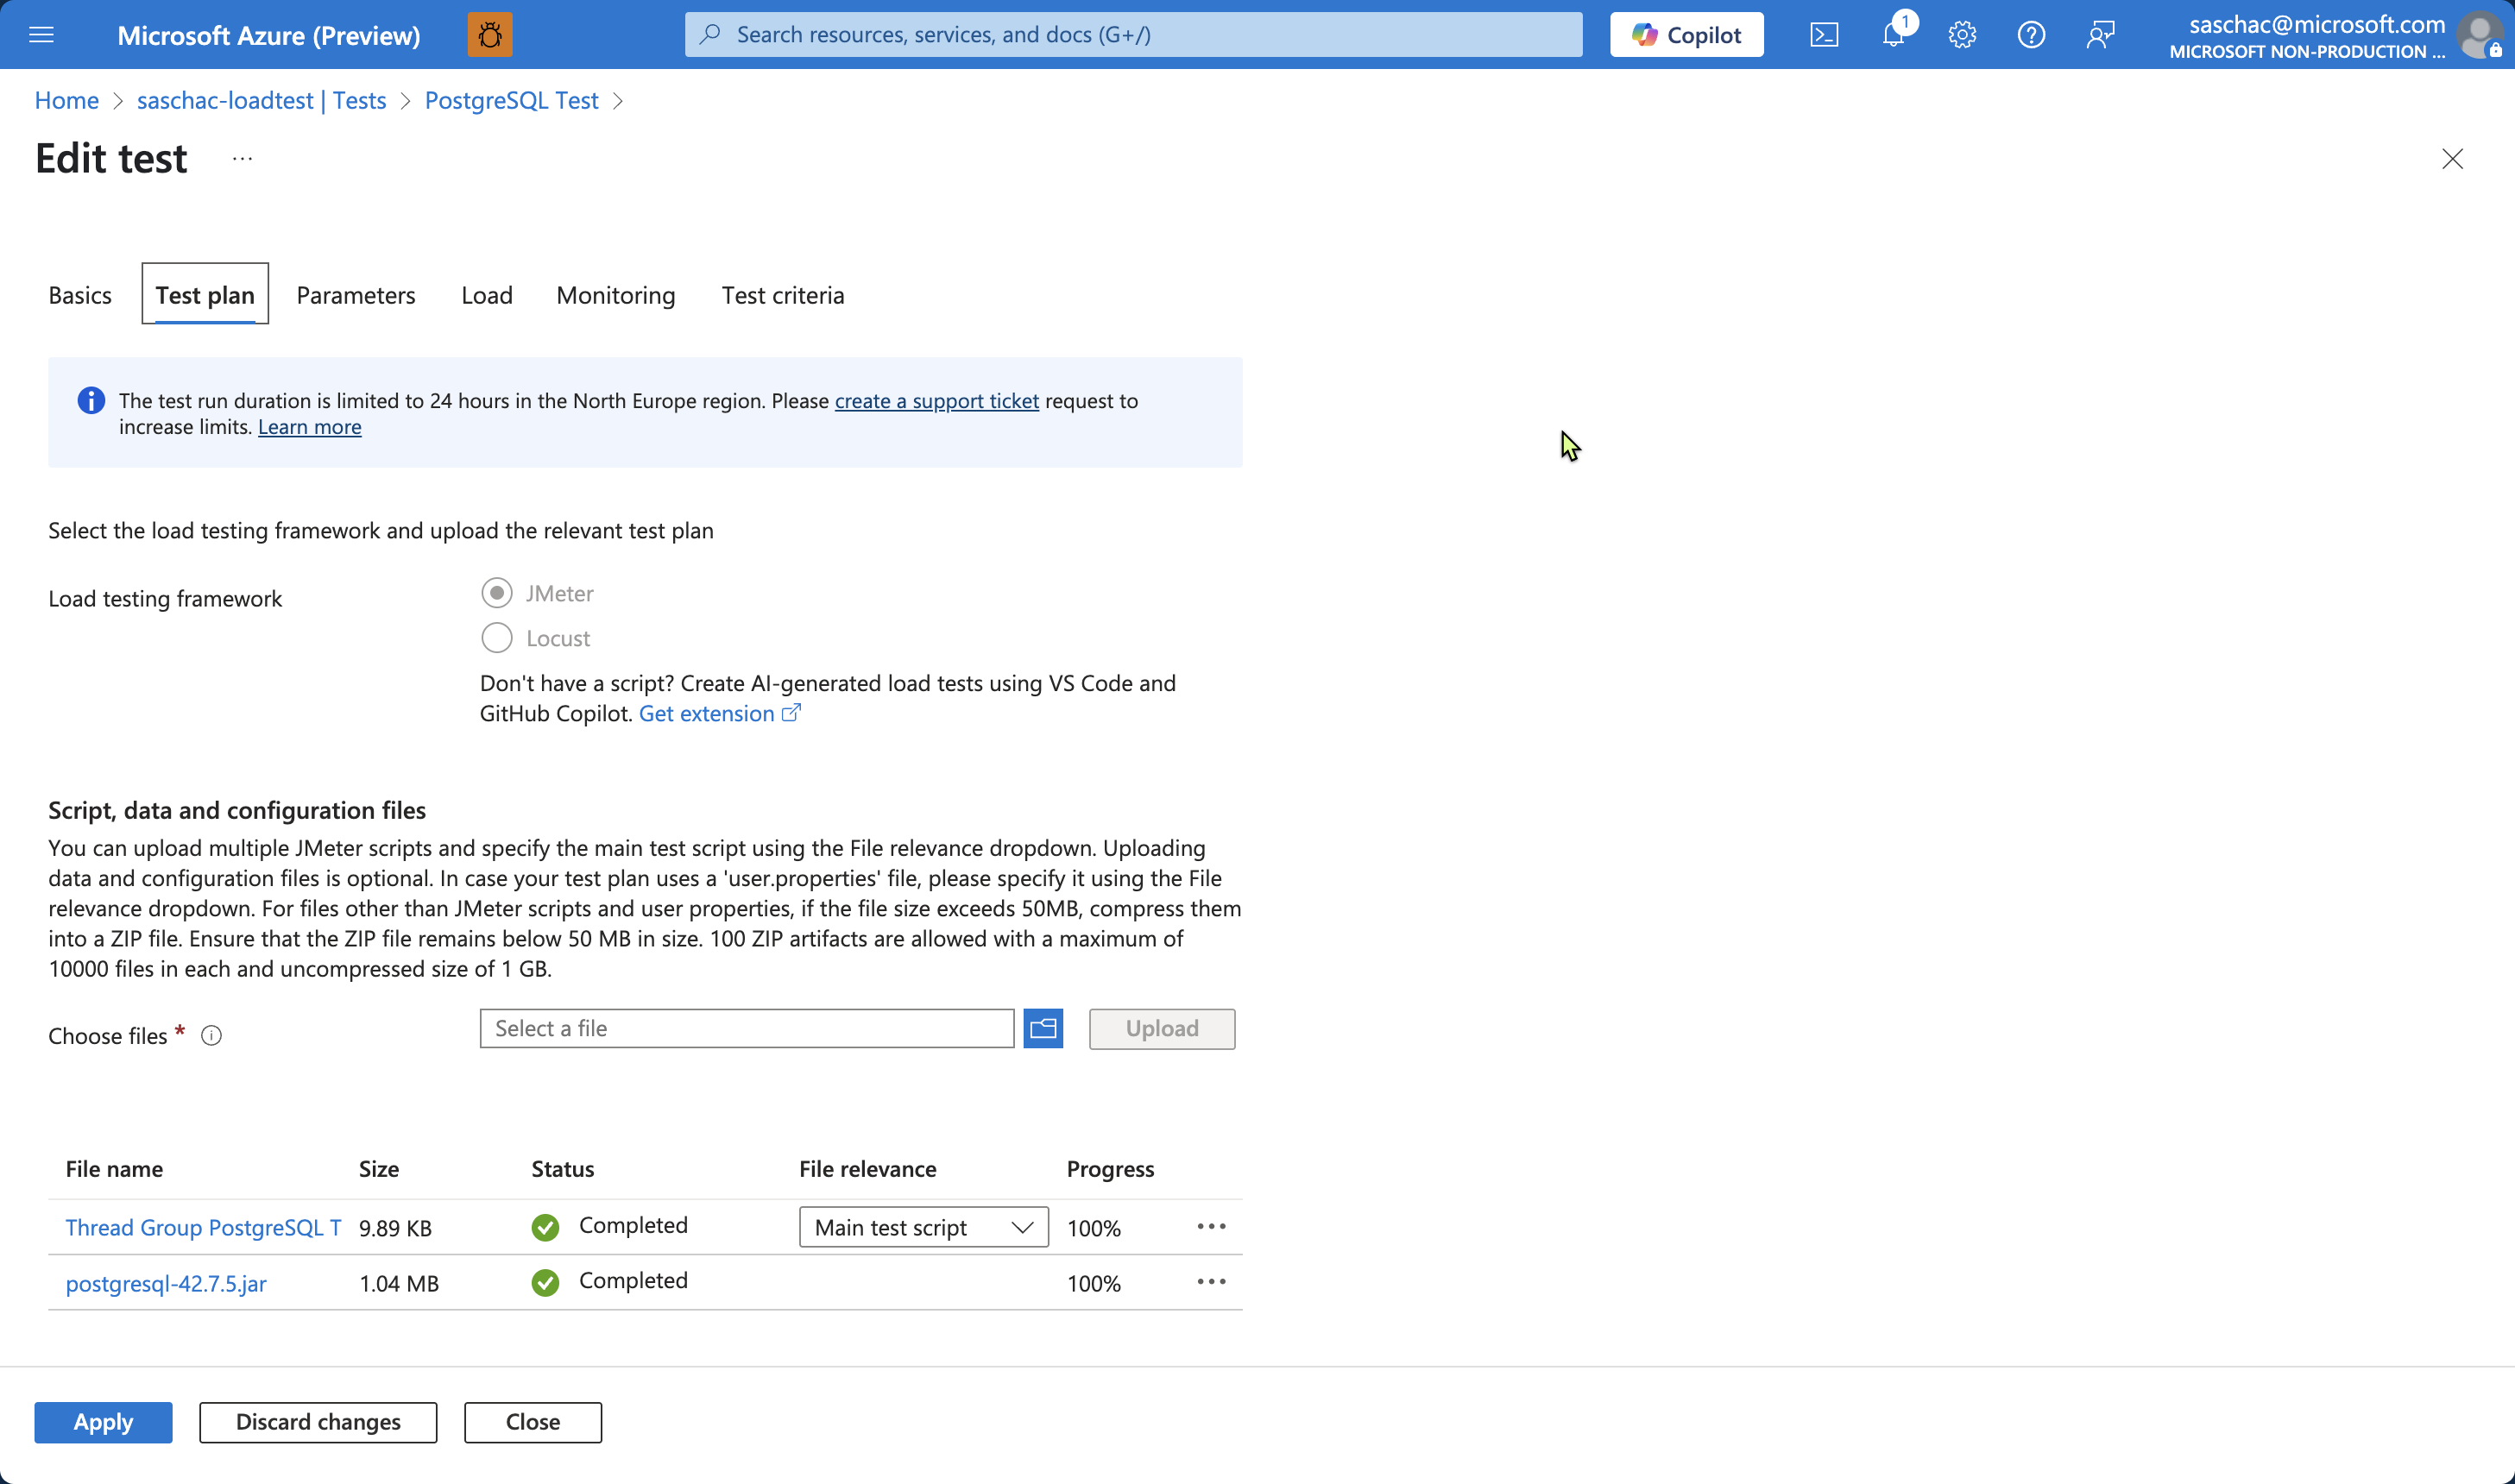Go to Home breadcrumb
The width and height of the screenshot is (2515, 1484).
pos(67,100)
